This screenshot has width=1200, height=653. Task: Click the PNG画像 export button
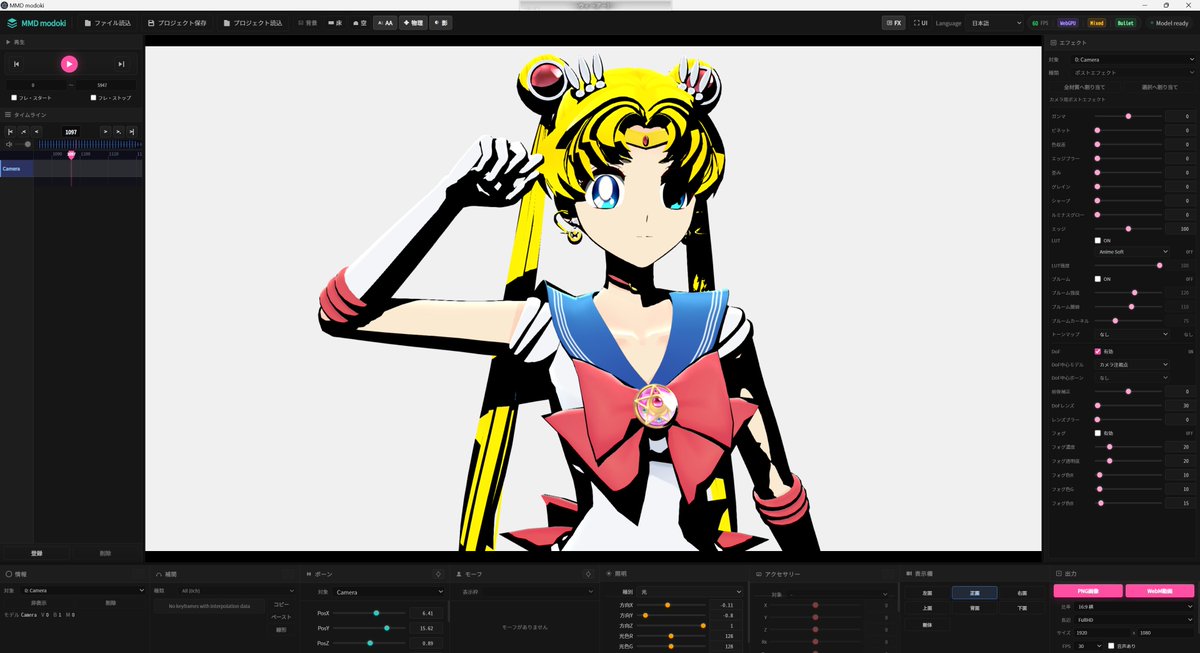tap(1087, 591)
